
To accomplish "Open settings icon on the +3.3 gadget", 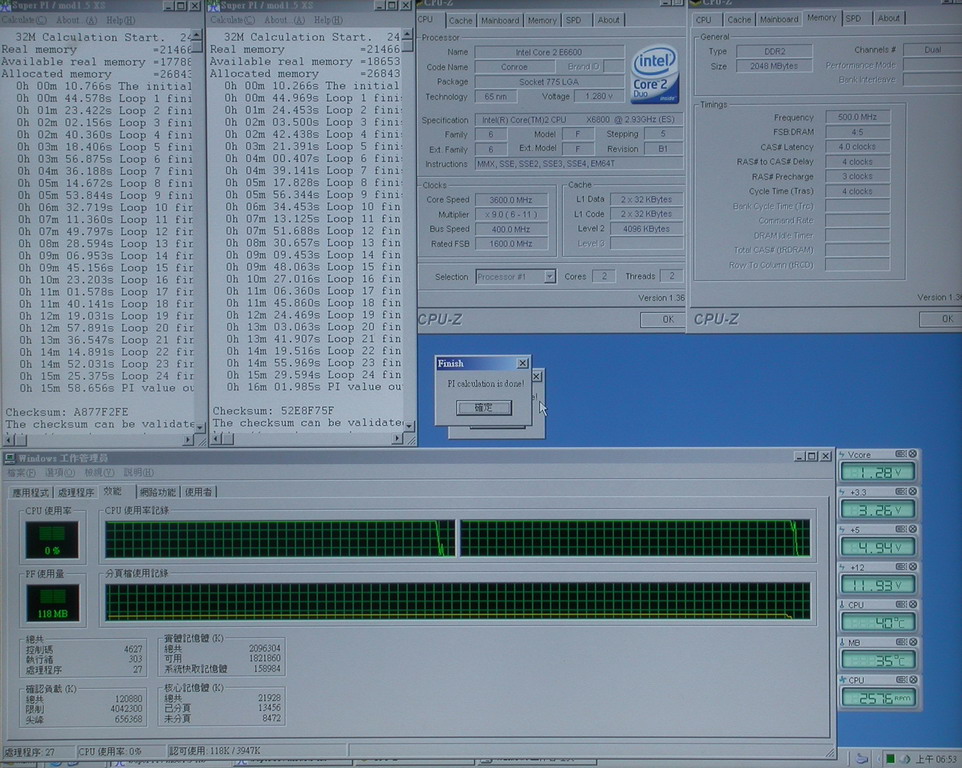I will tap(901, 491).
